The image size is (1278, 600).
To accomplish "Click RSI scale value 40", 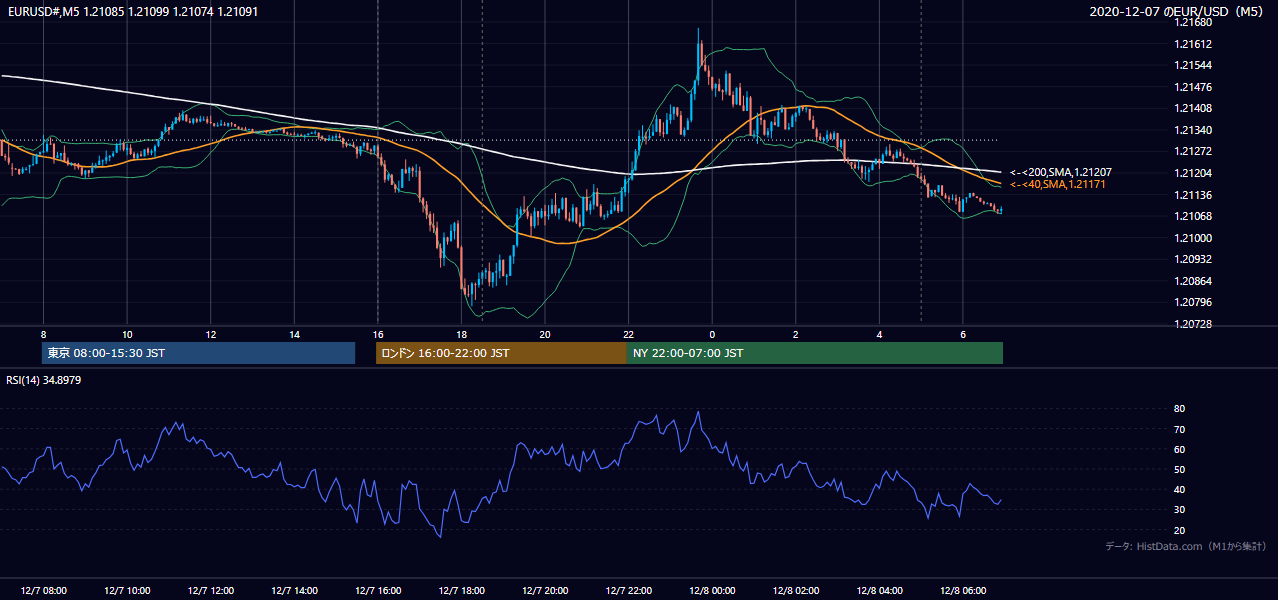I will click(1180, 489).
